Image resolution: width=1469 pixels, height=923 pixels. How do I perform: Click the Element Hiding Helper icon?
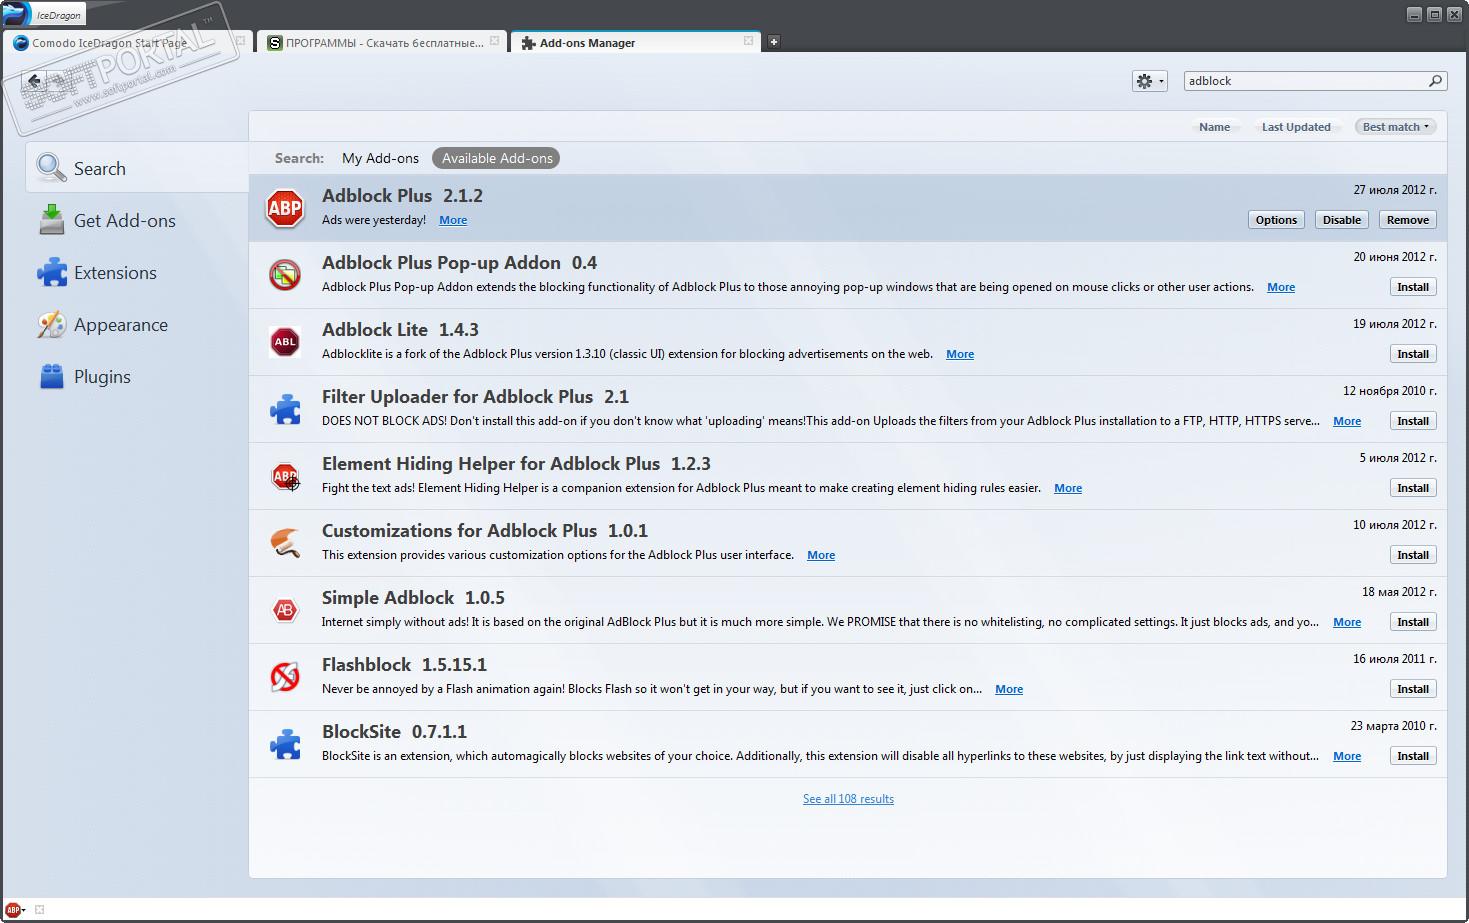pyautogui.click(x=285, y=476)
